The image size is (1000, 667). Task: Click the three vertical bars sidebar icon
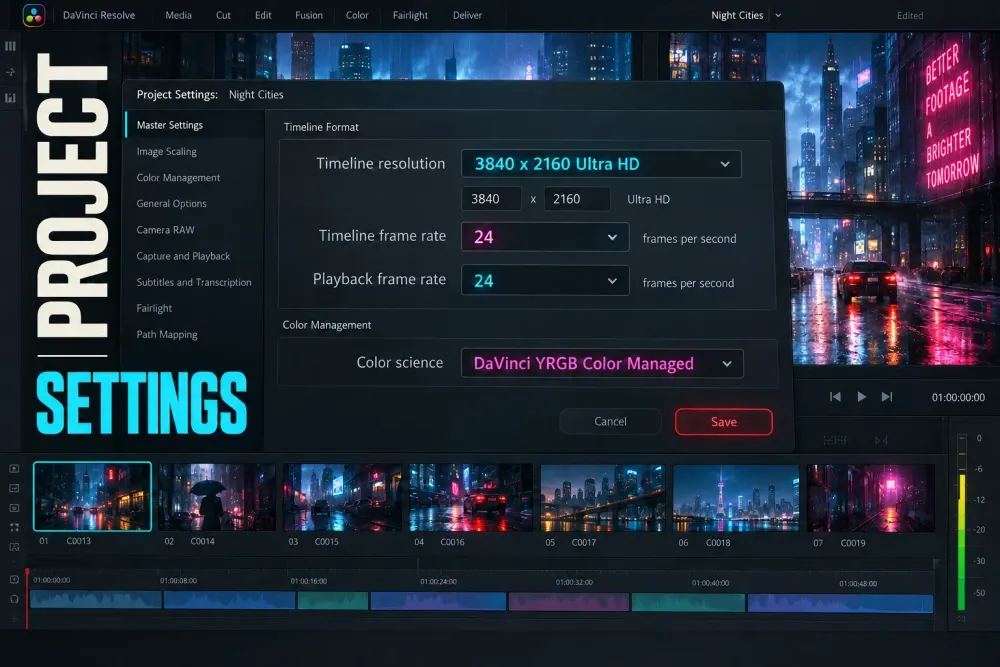[10, 46]
